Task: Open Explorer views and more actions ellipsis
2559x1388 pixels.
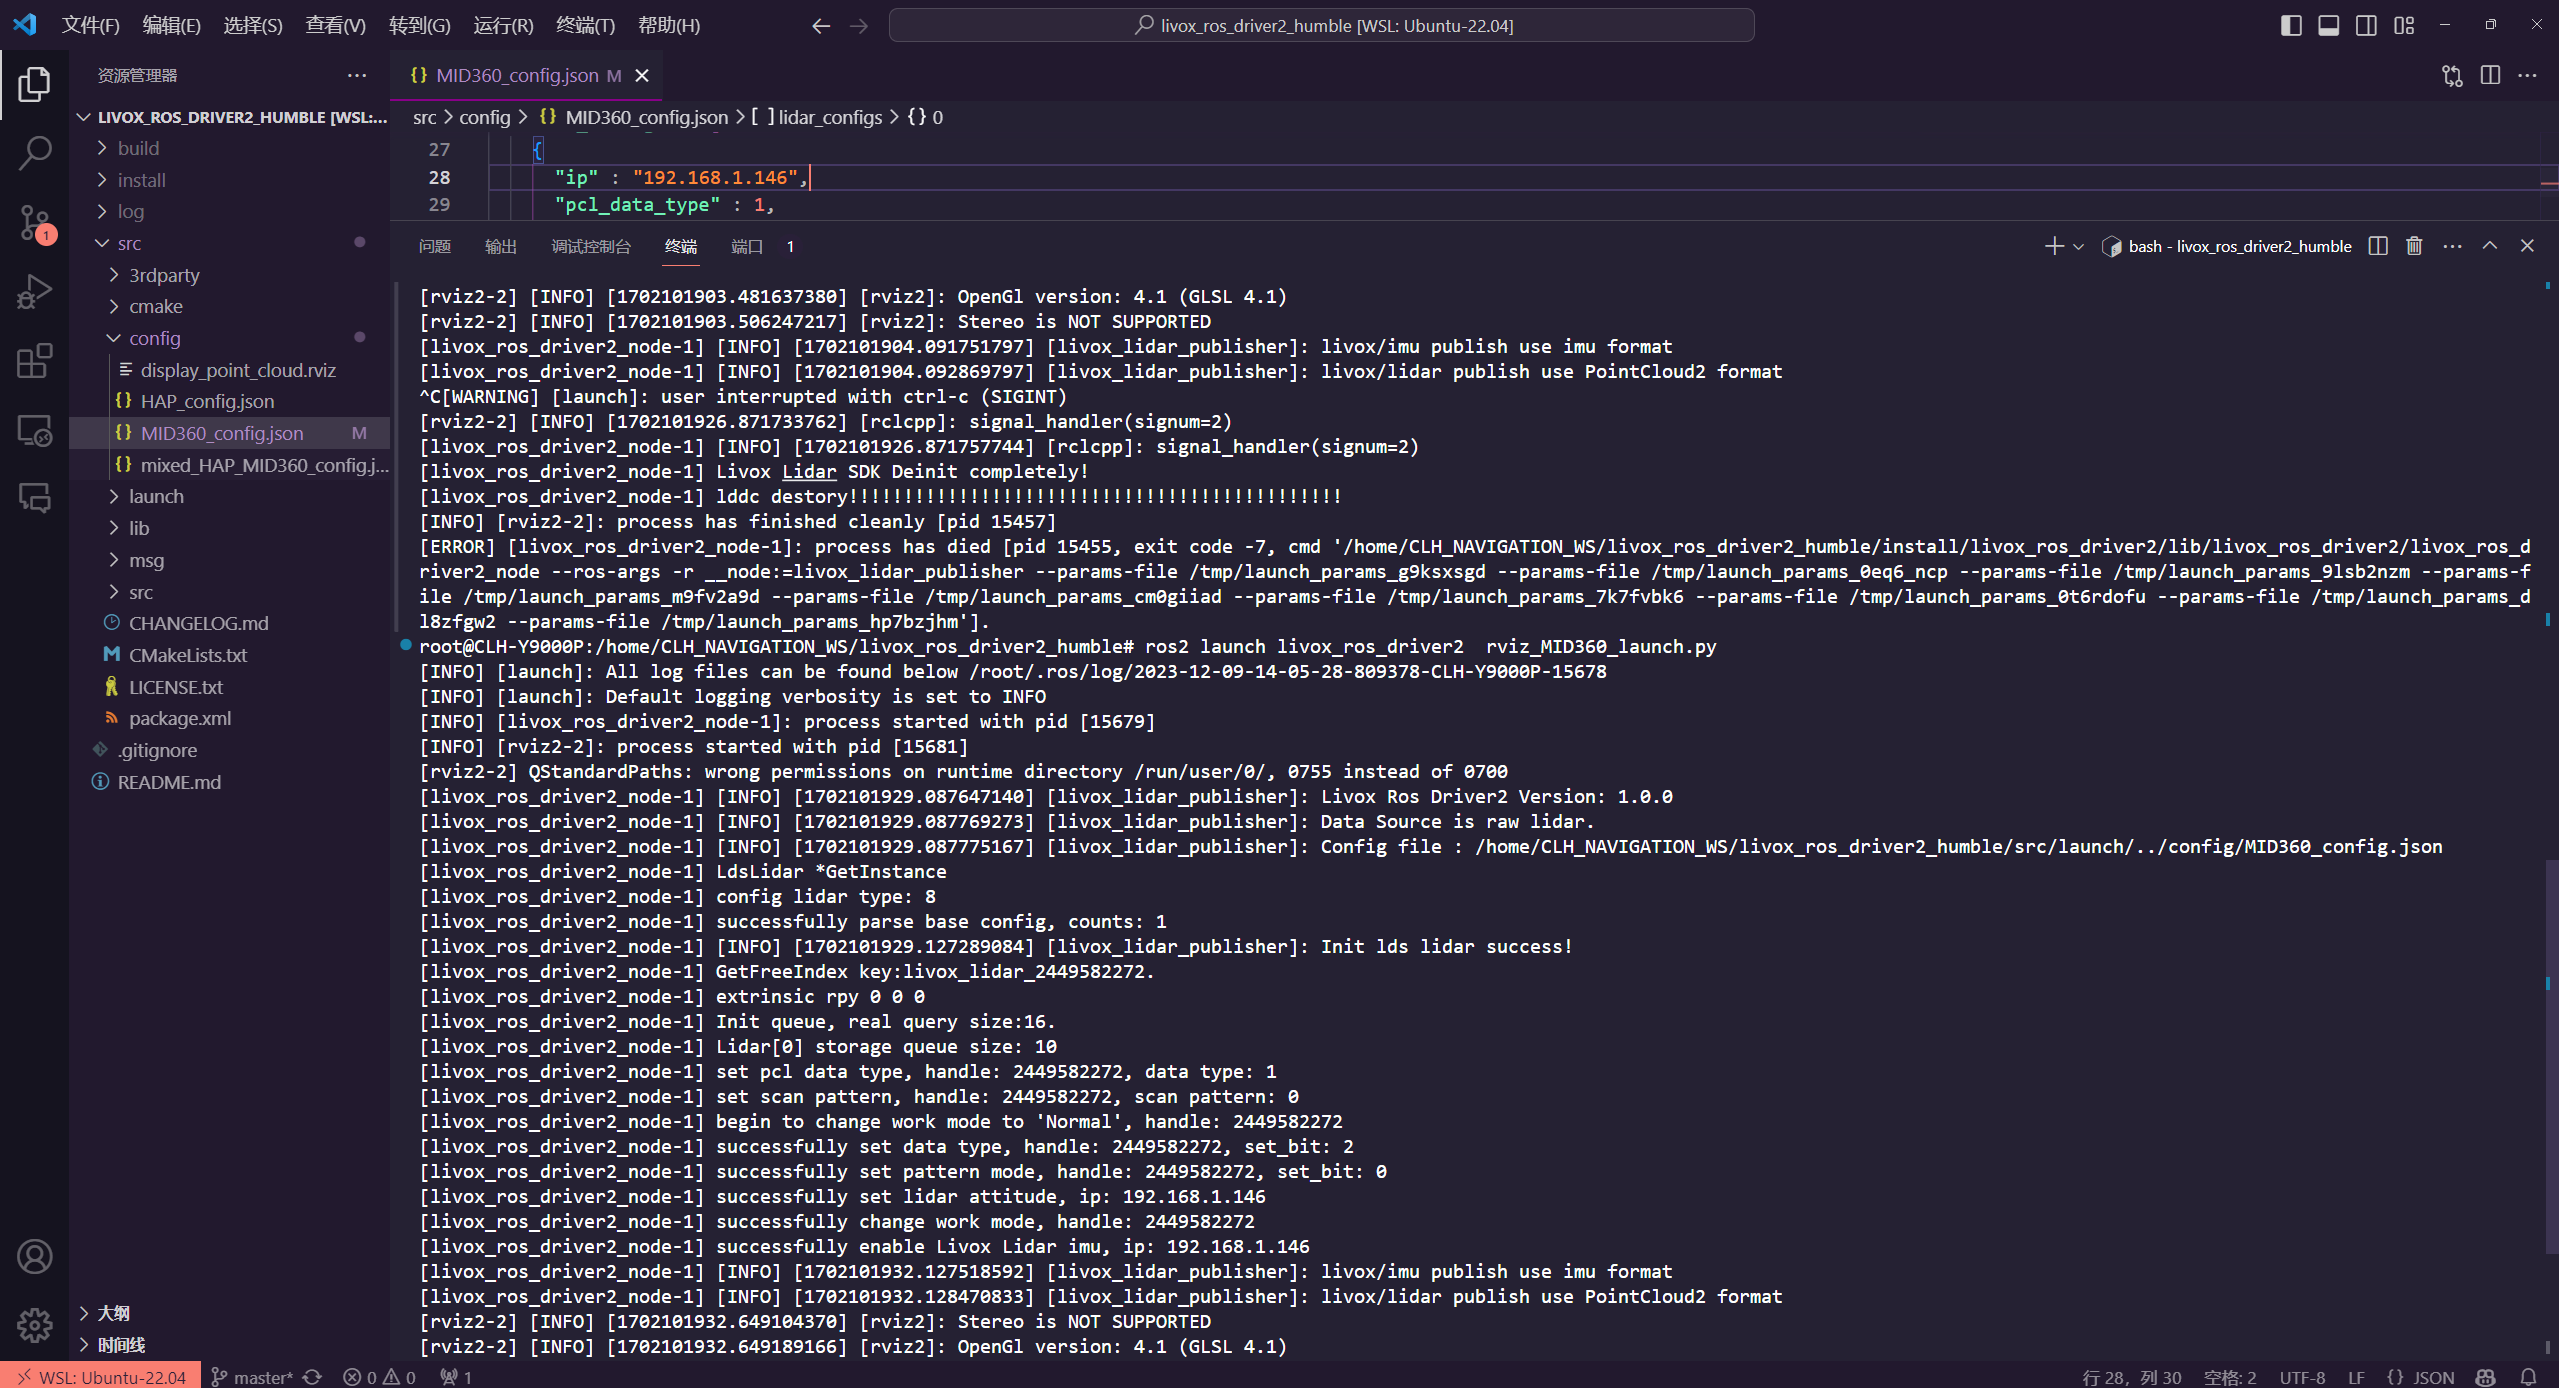Action: (357, 76)
